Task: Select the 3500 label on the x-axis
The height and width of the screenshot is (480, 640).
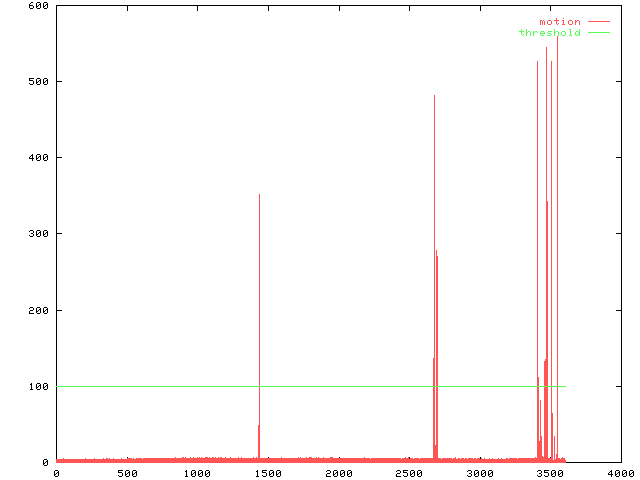Action: point(549,473)
